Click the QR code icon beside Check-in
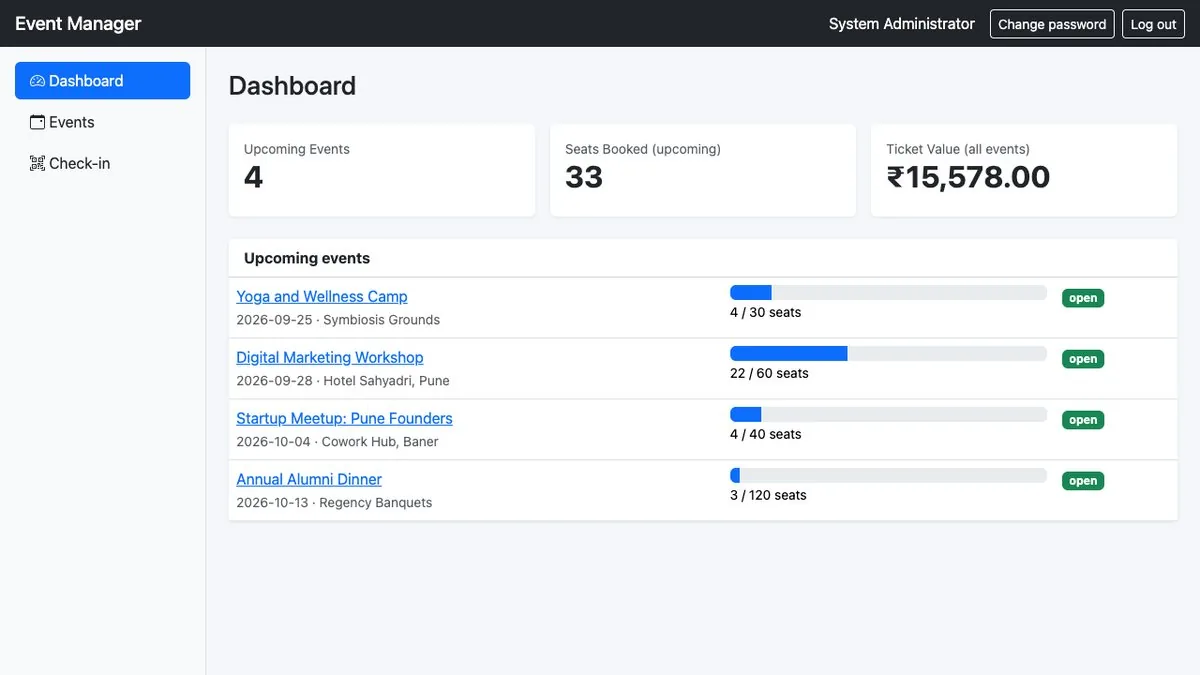The image size is (1200, 675). pyautogui.click(x=37, y=163)
